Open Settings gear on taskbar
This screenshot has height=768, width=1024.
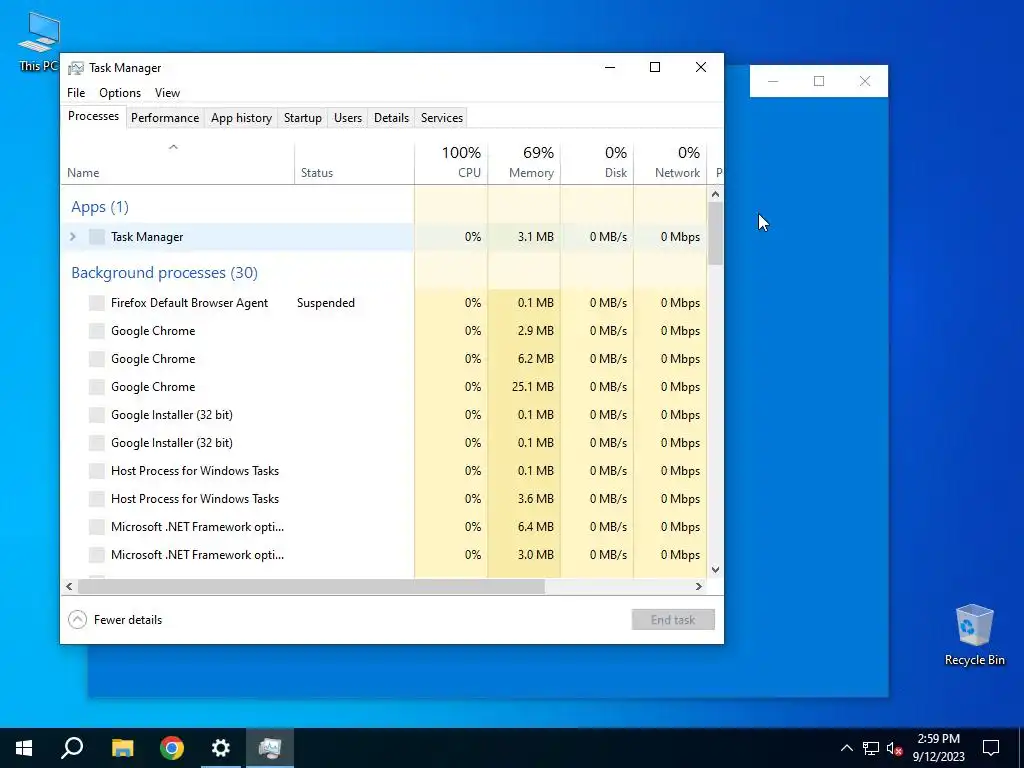[221, 748]
